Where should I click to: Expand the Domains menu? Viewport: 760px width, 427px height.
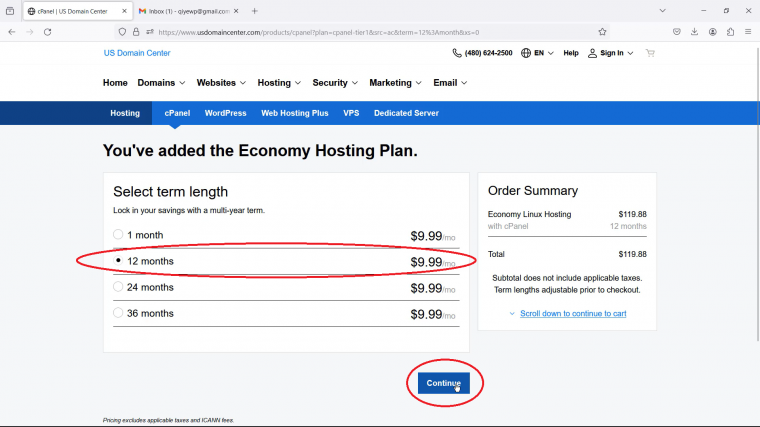tap(161, 83)
